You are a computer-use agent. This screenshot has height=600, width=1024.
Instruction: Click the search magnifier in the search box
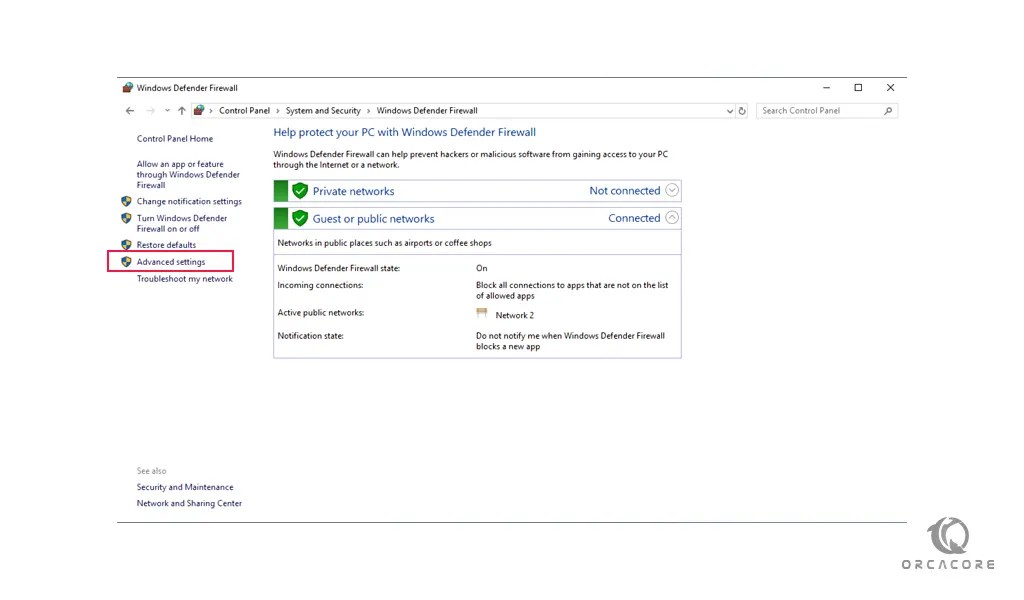click(887, 110)
